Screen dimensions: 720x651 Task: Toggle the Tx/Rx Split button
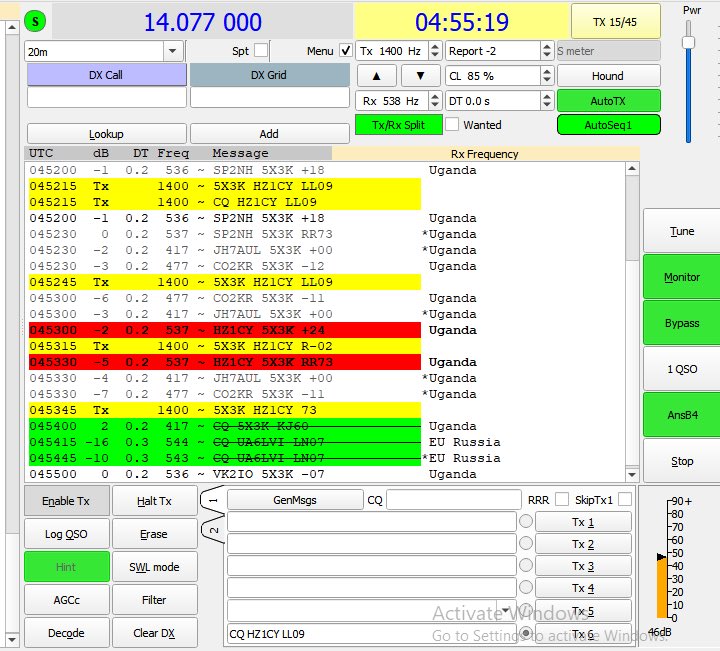399,124
